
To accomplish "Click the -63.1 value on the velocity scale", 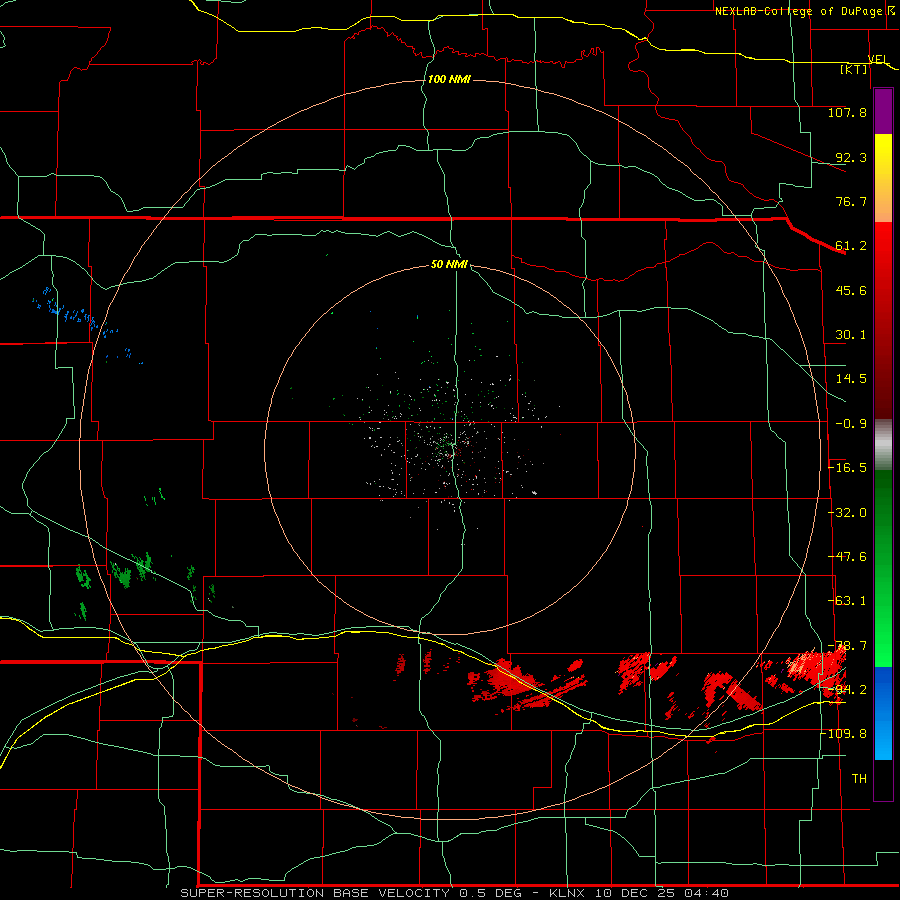I will point(847,601).
